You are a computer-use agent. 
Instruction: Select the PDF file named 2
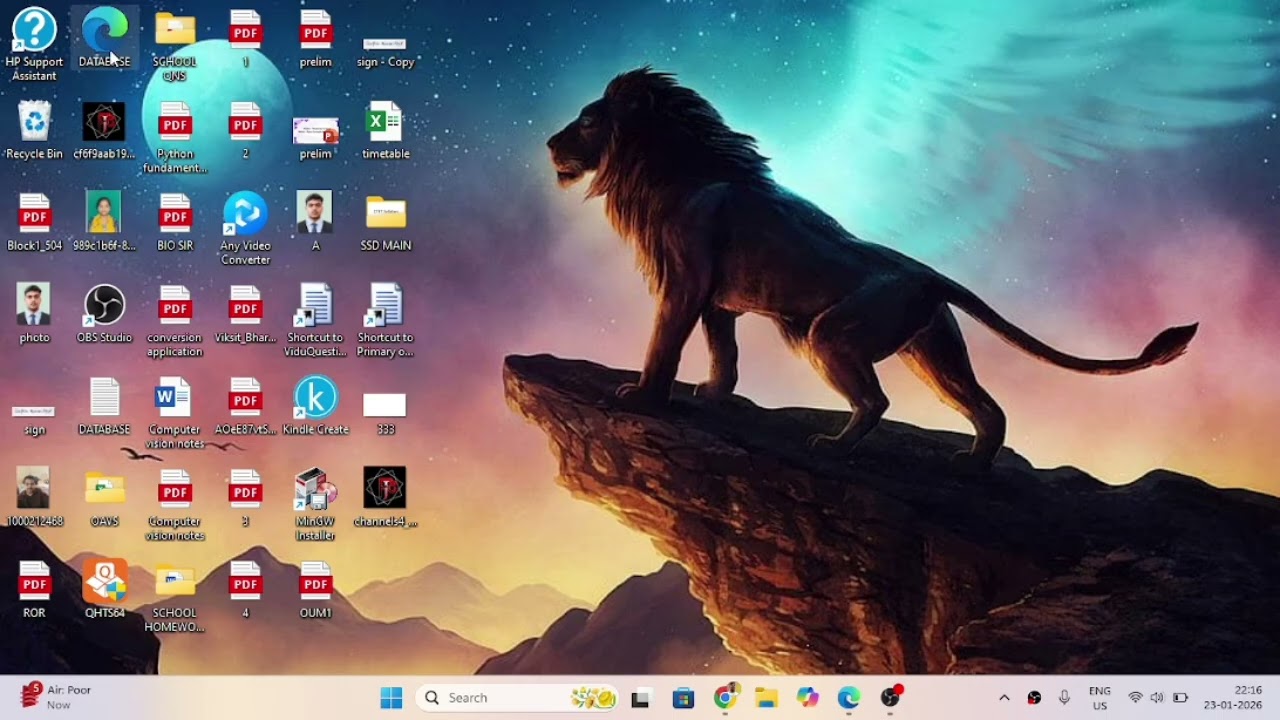pyautogui.click(x=245, y=130)
